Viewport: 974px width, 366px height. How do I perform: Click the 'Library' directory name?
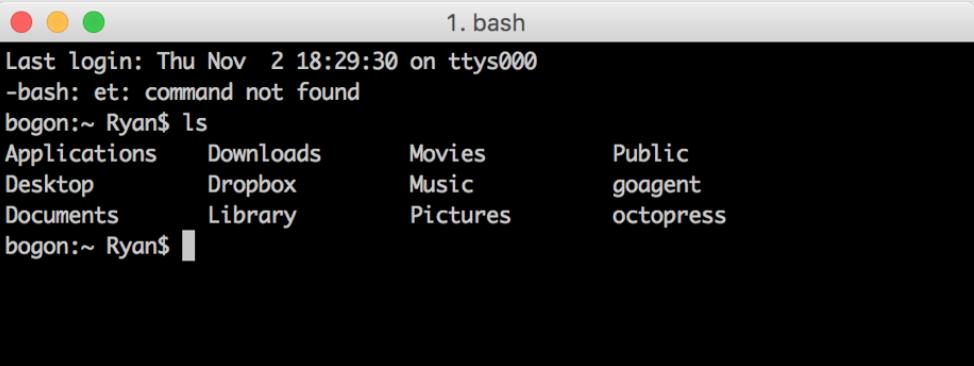click(x=252, y=216)
